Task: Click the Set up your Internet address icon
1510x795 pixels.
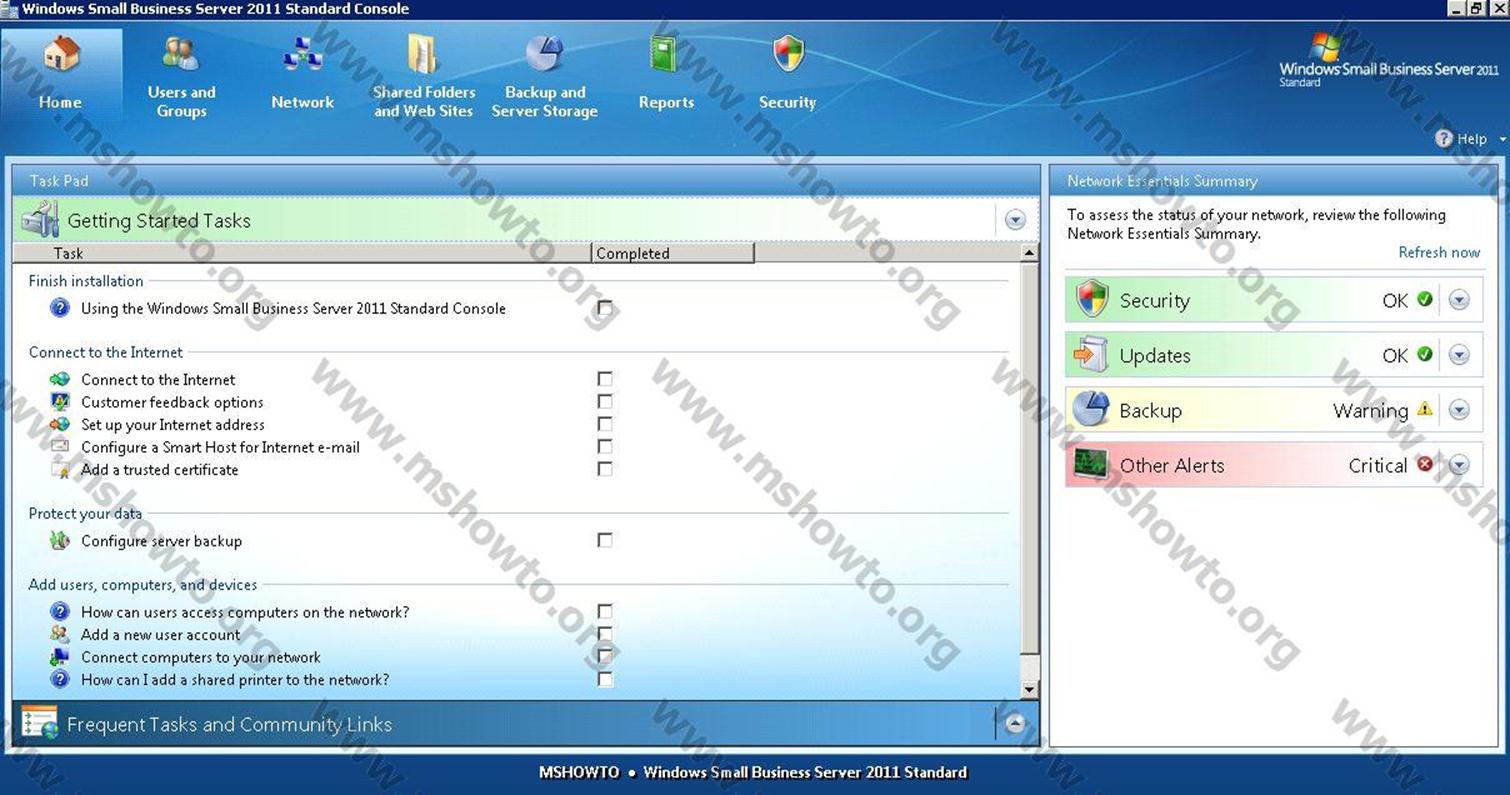Action: 60,424
